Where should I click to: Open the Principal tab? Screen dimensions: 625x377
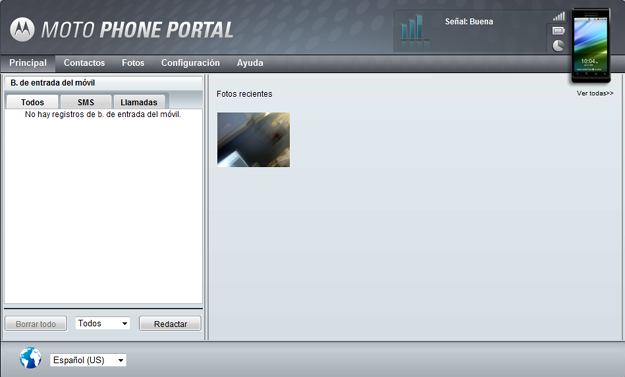pos(28,63)
